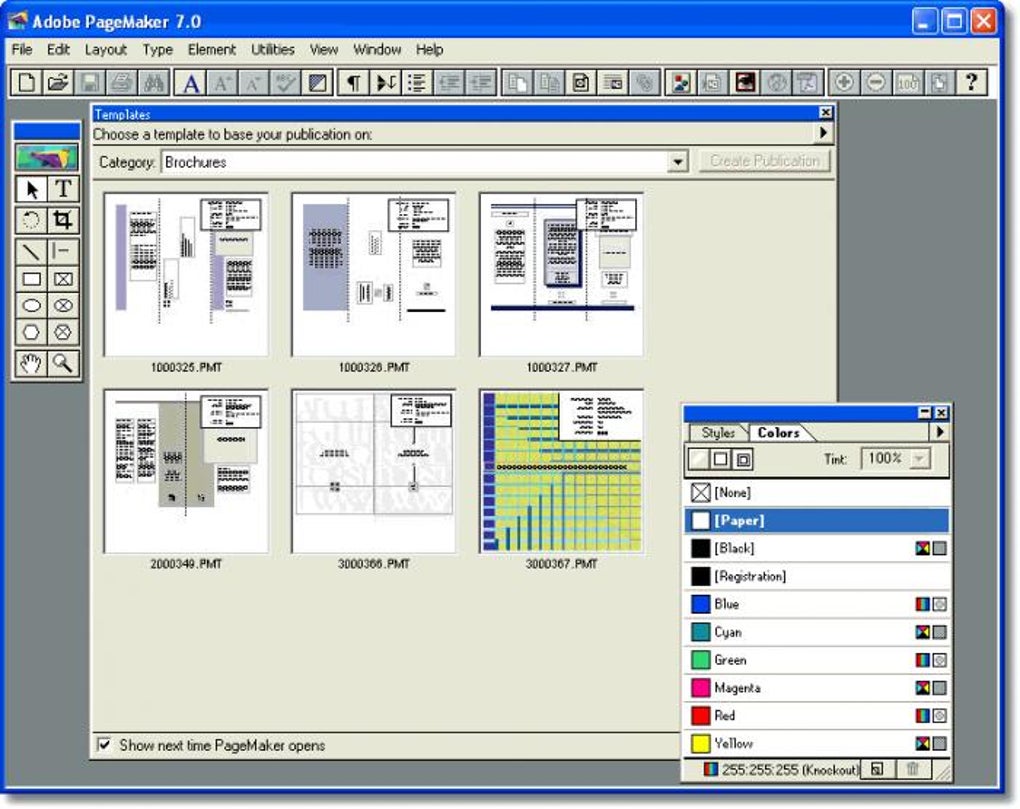This screenshot has width=1020, height=809.
Task: Open the Category Brochures dropdown
Action: pyautogui.click(x=677, y=162)
